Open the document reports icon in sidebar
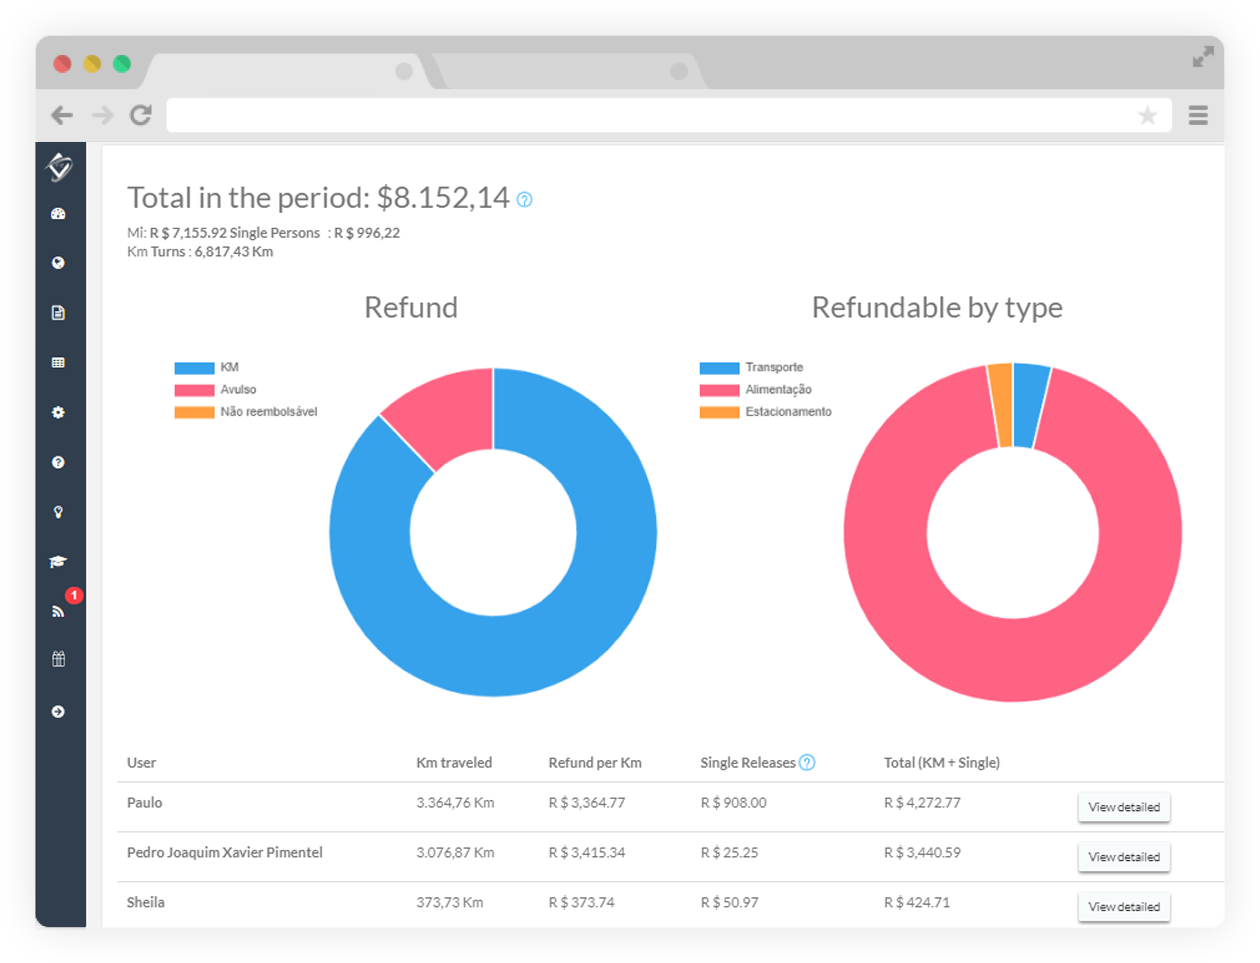The width and height of the screenshot is (1260, 963). (58, 313)
